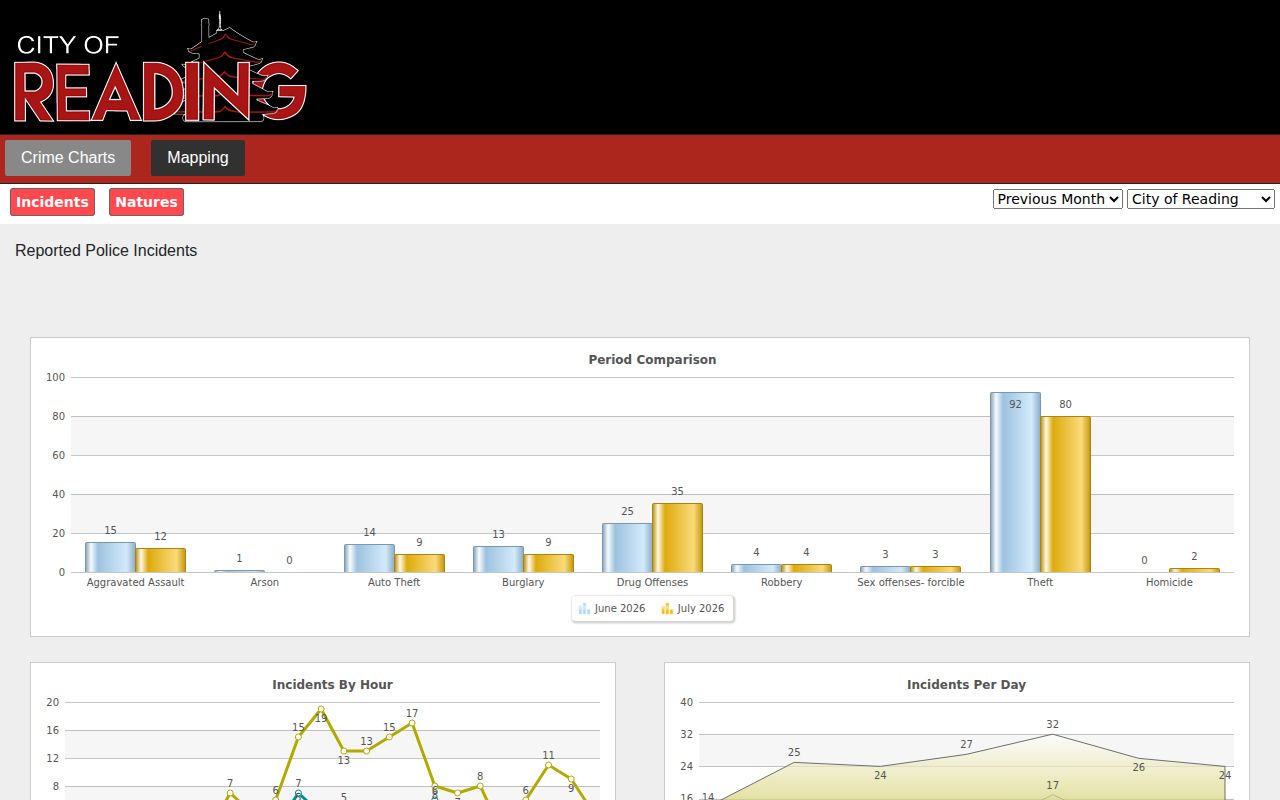Image resolution: width=1280 pixels, height=800 pixels.
Task: Click the City of Reading logo
Action: click(160, 68)
